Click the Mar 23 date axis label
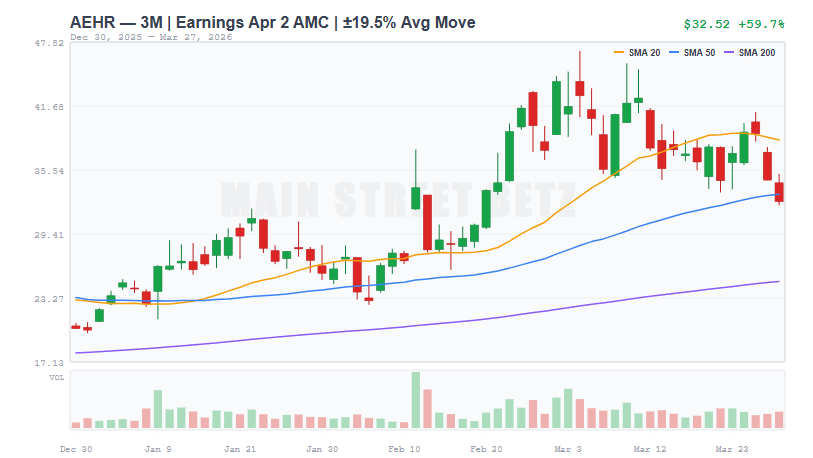Image resolution: width=813 pixels, height=458 pixels. [x=732, y=449]
